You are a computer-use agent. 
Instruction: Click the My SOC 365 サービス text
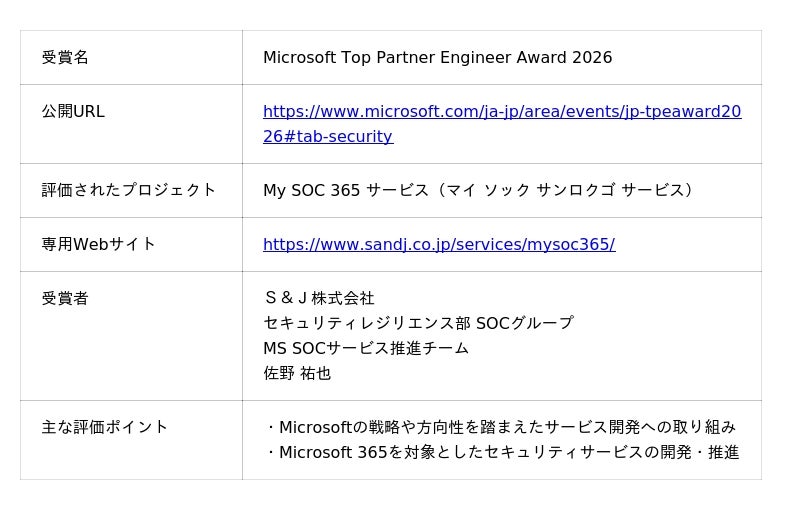345,190
